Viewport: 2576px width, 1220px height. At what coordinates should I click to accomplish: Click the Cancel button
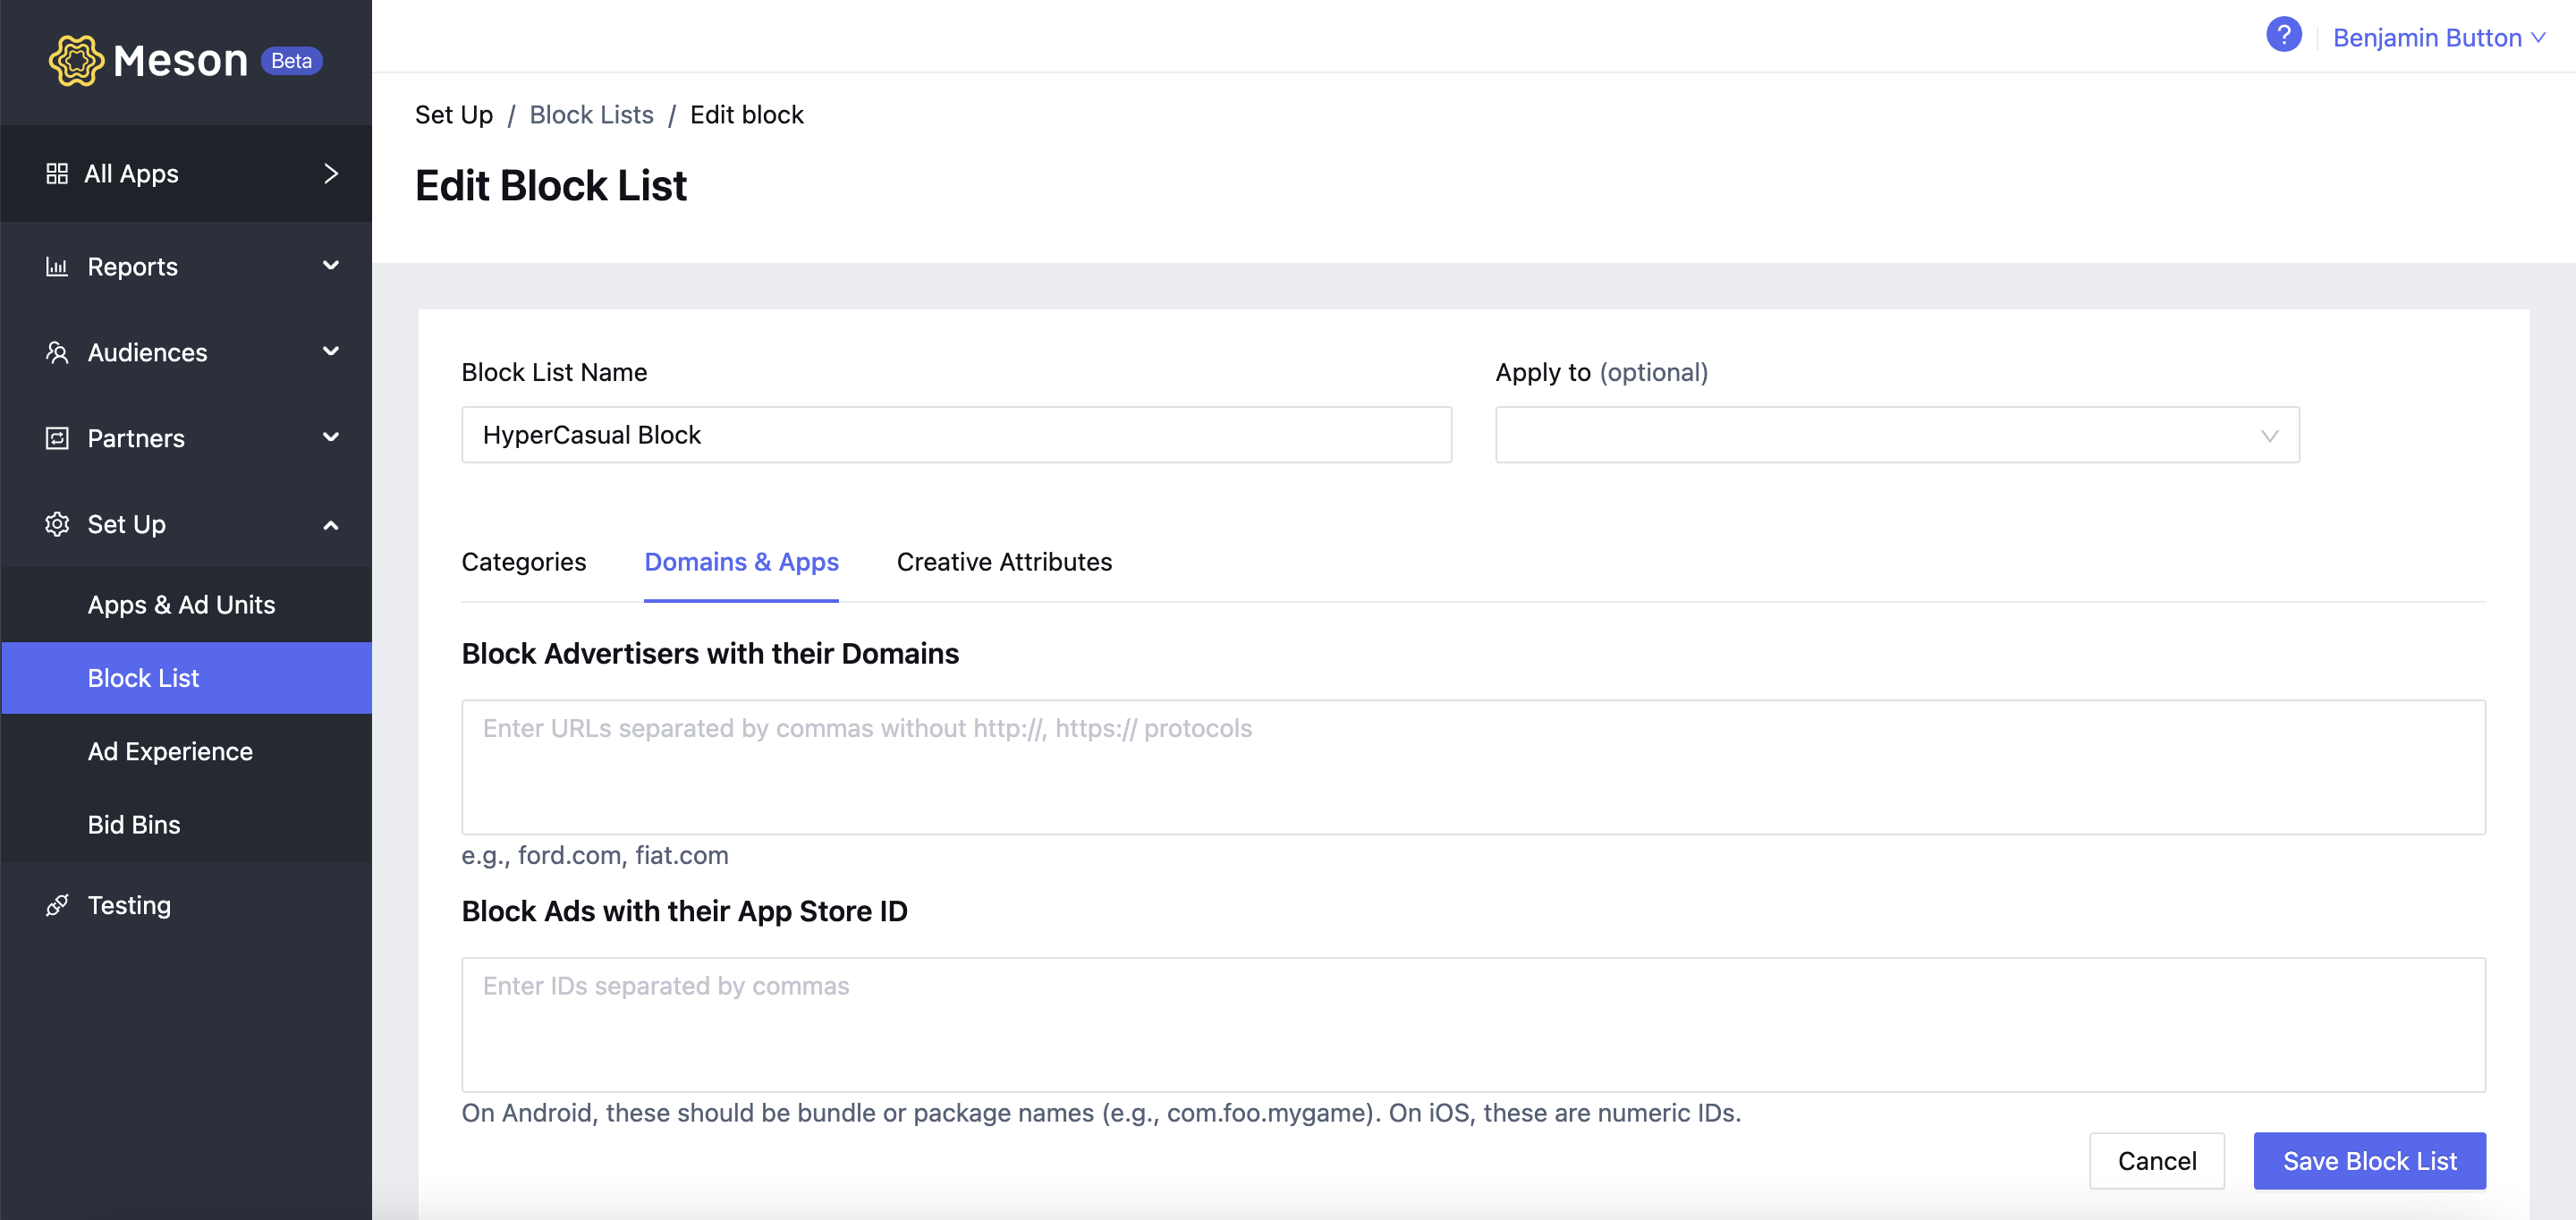(x=2156, y=1161)
